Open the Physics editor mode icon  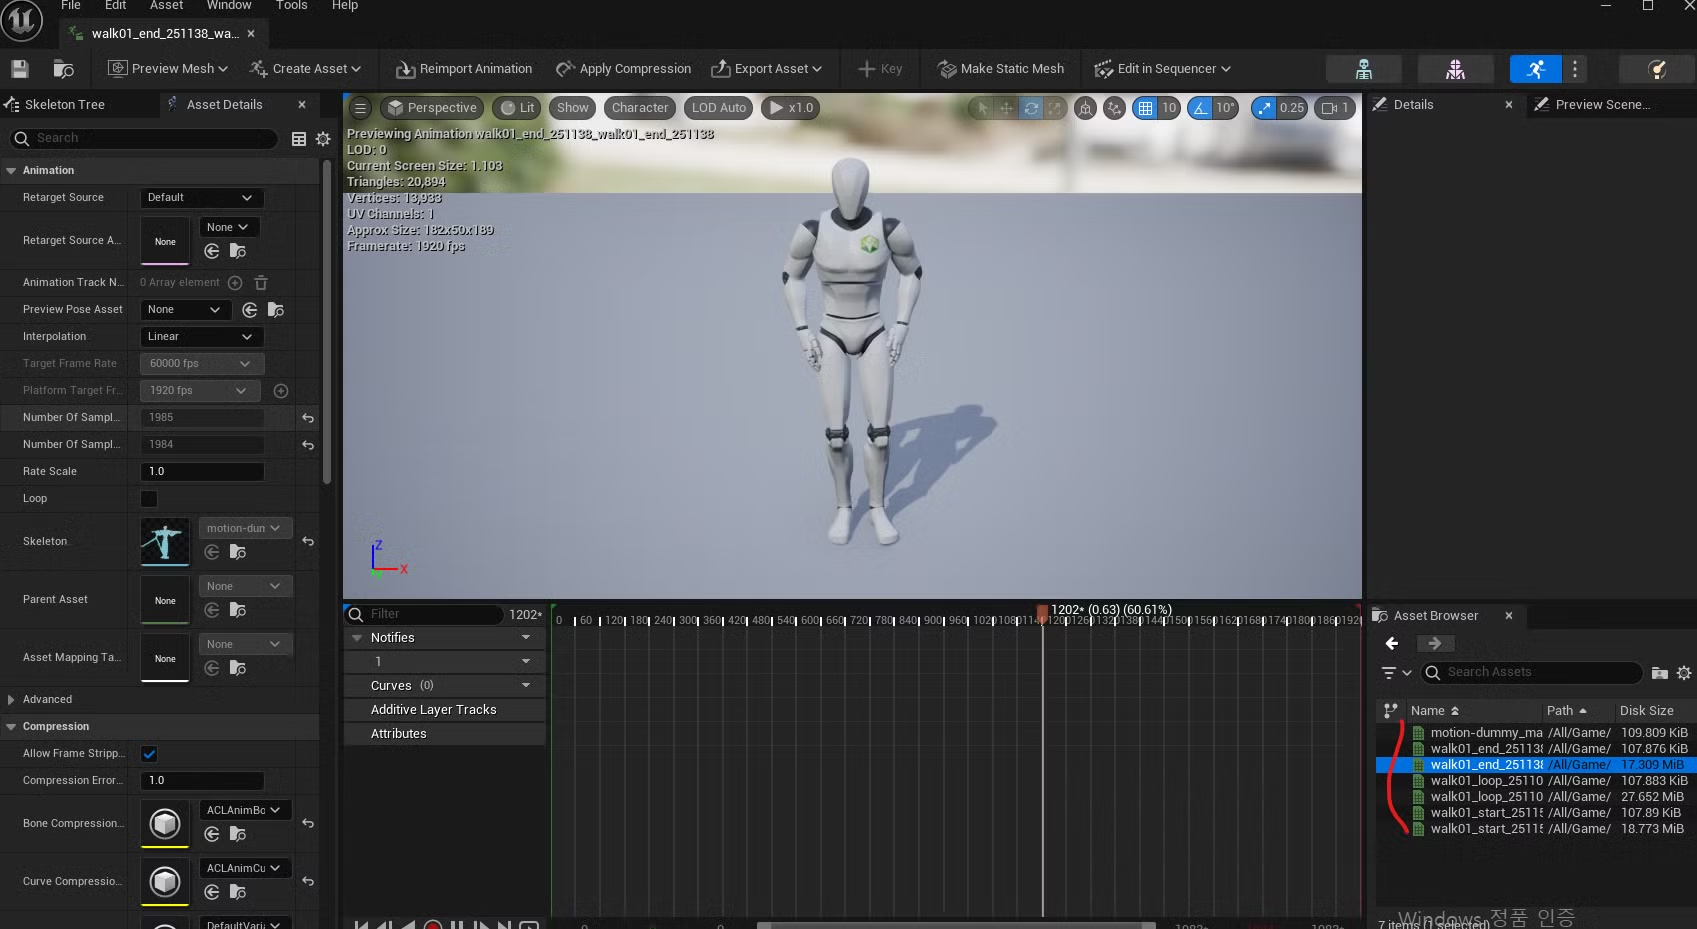point(1657,69)
